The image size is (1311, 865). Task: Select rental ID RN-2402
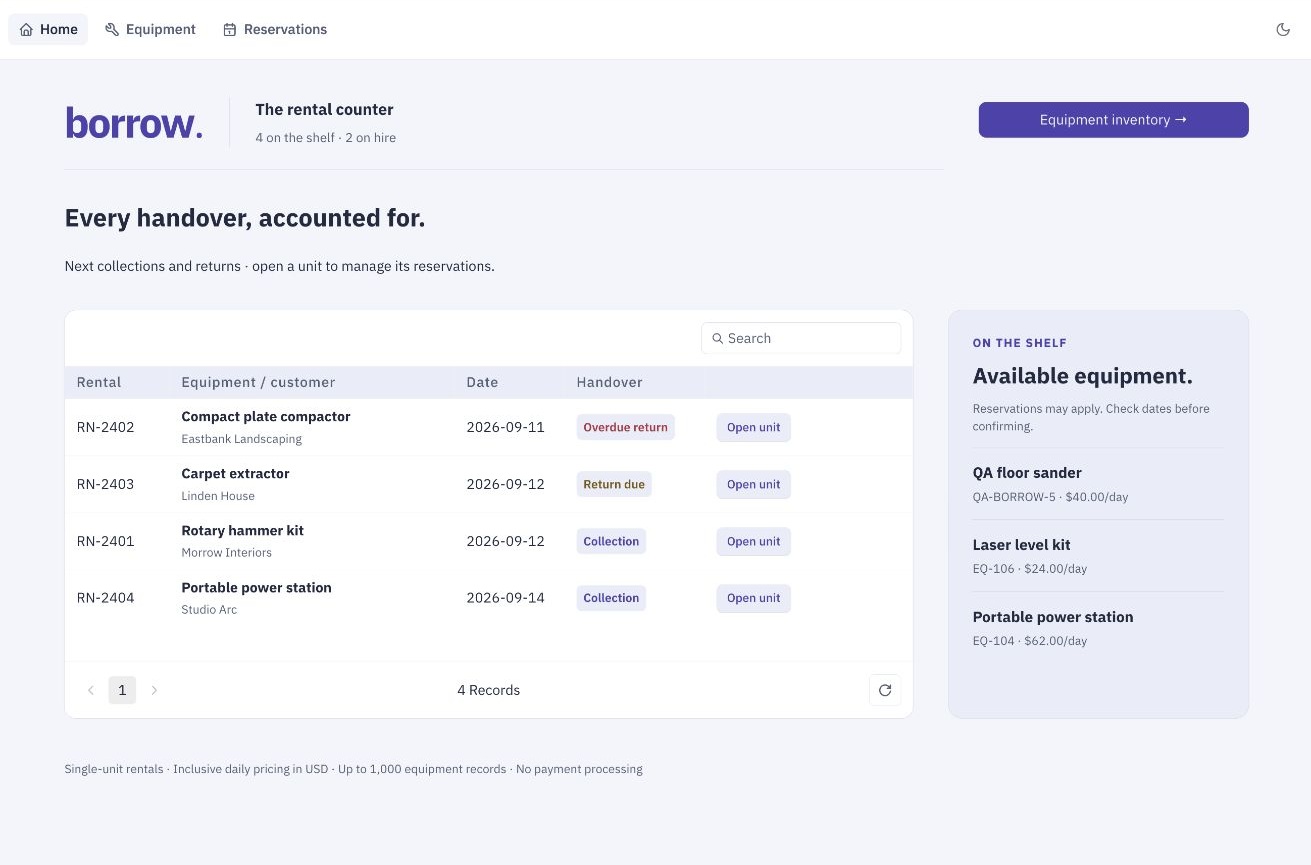click(105, 428)
